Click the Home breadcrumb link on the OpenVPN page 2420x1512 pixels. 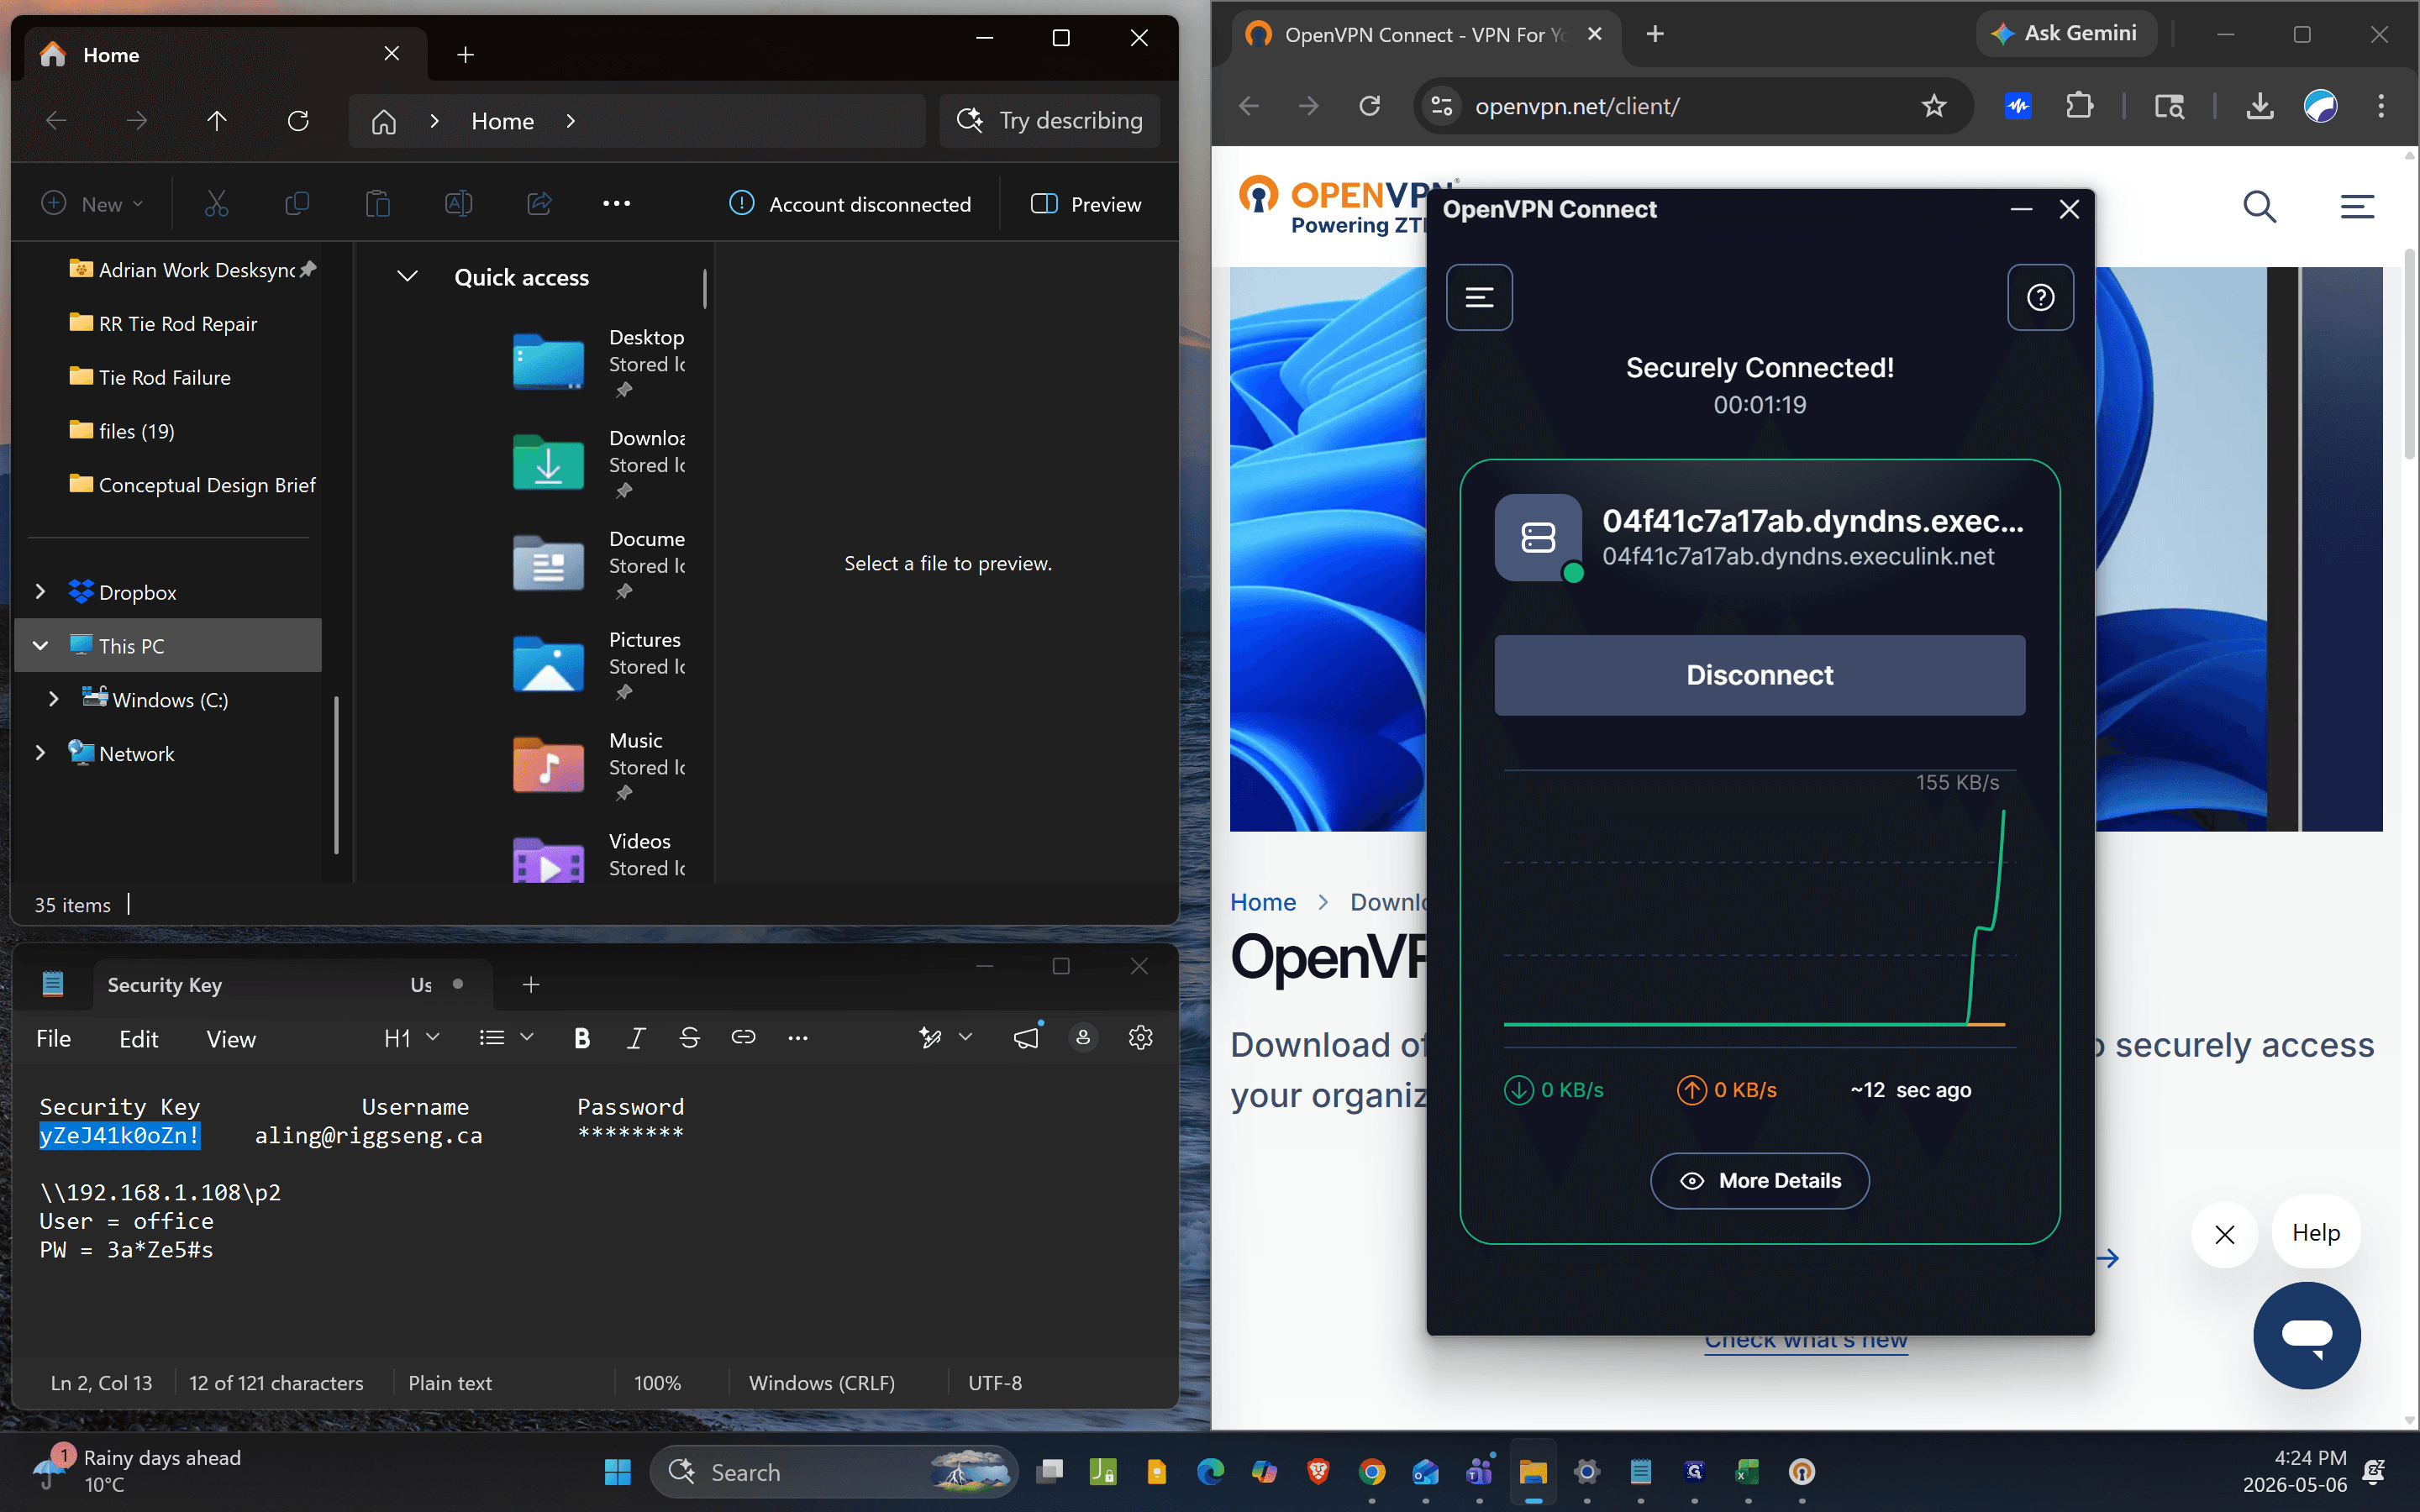1262,902
